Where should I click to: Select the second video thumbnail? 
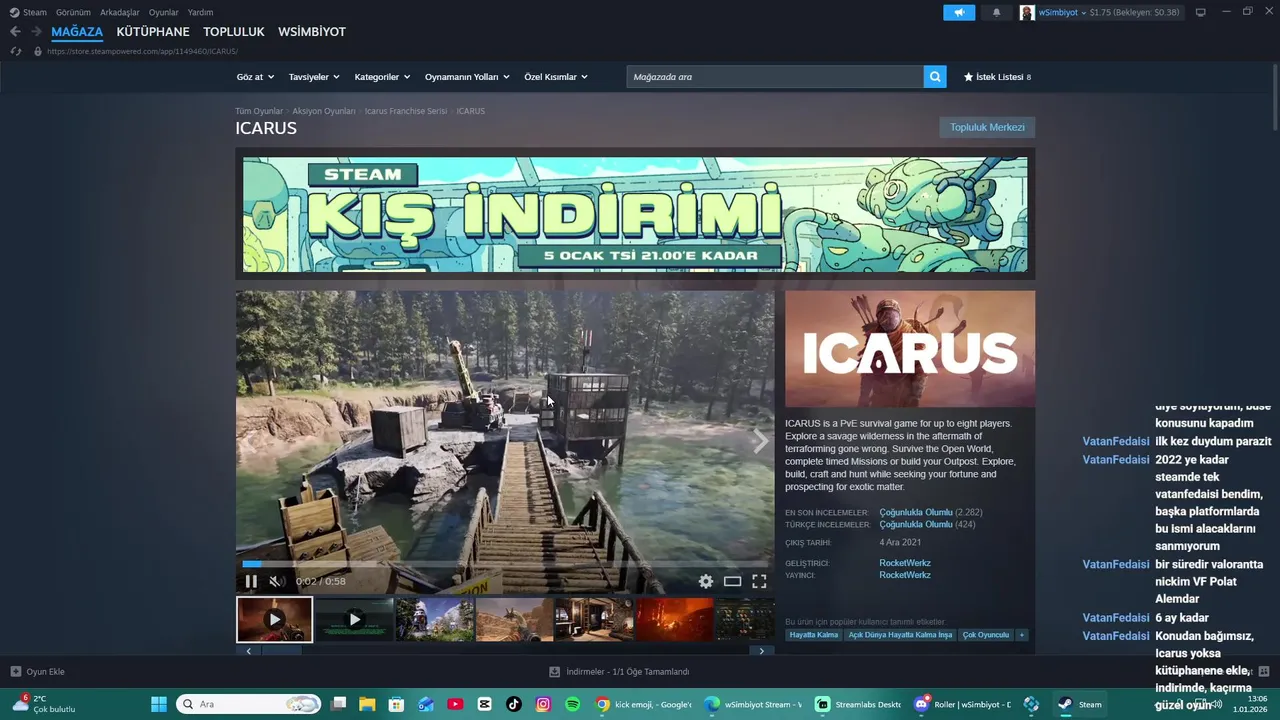coord(354,619)
